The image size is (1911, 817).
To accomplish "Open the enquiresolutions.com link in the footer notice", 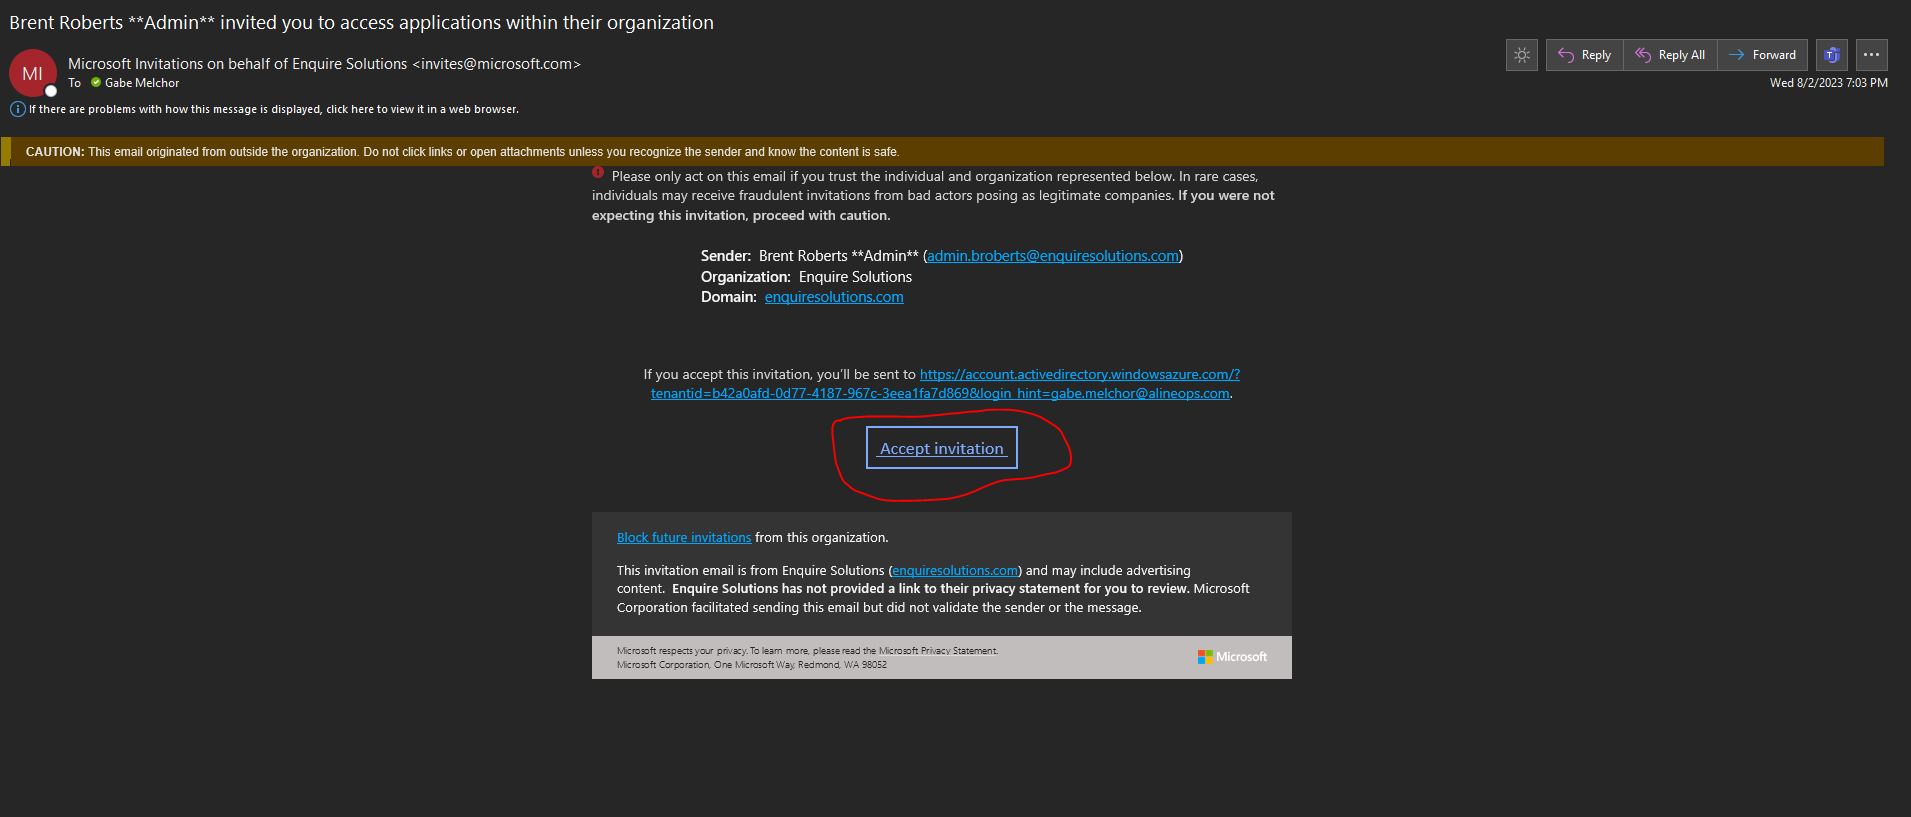I will [x=955, y=571].
